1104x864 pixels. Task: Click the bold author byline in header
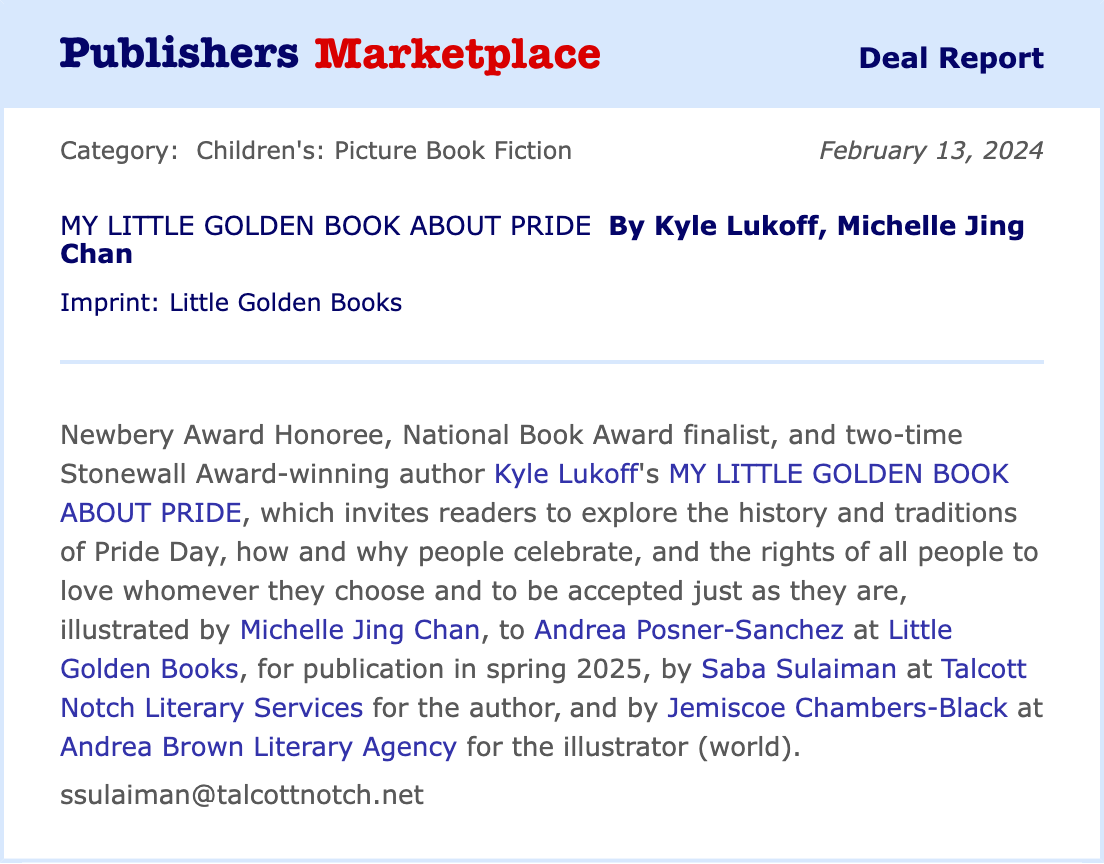tap(816, 227)
